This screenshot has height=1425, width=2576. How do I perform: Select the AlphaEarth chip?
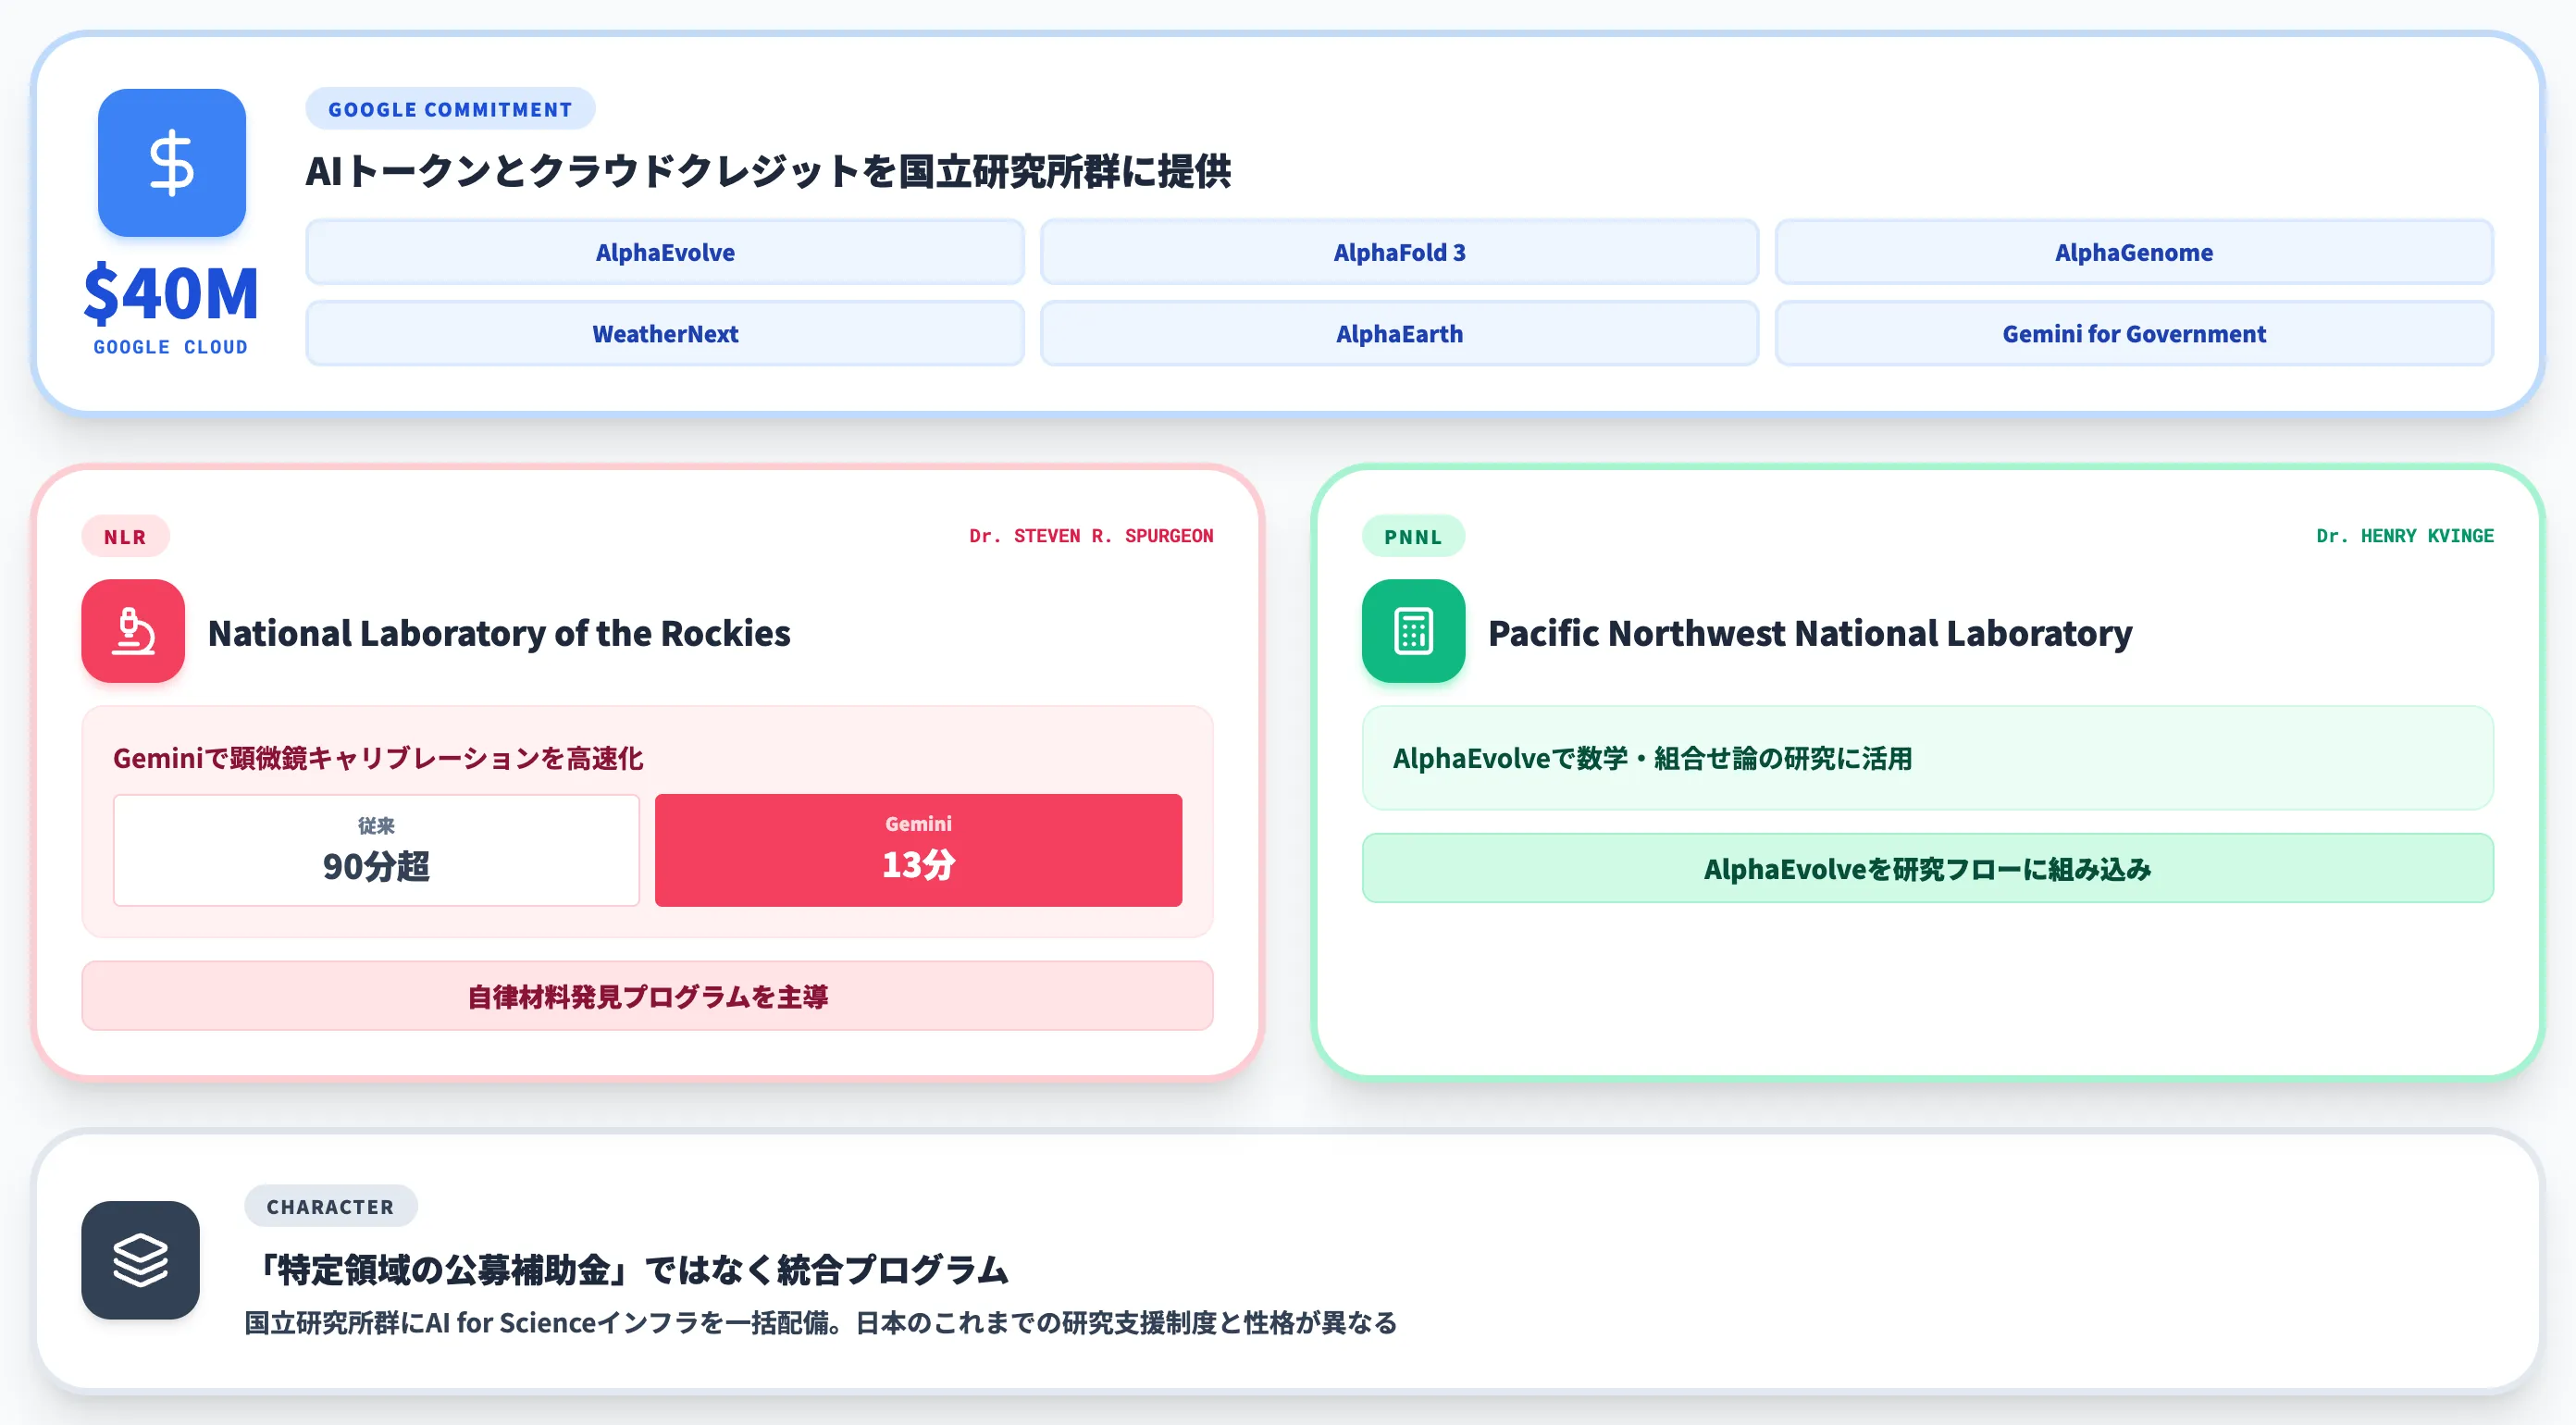1399,333
